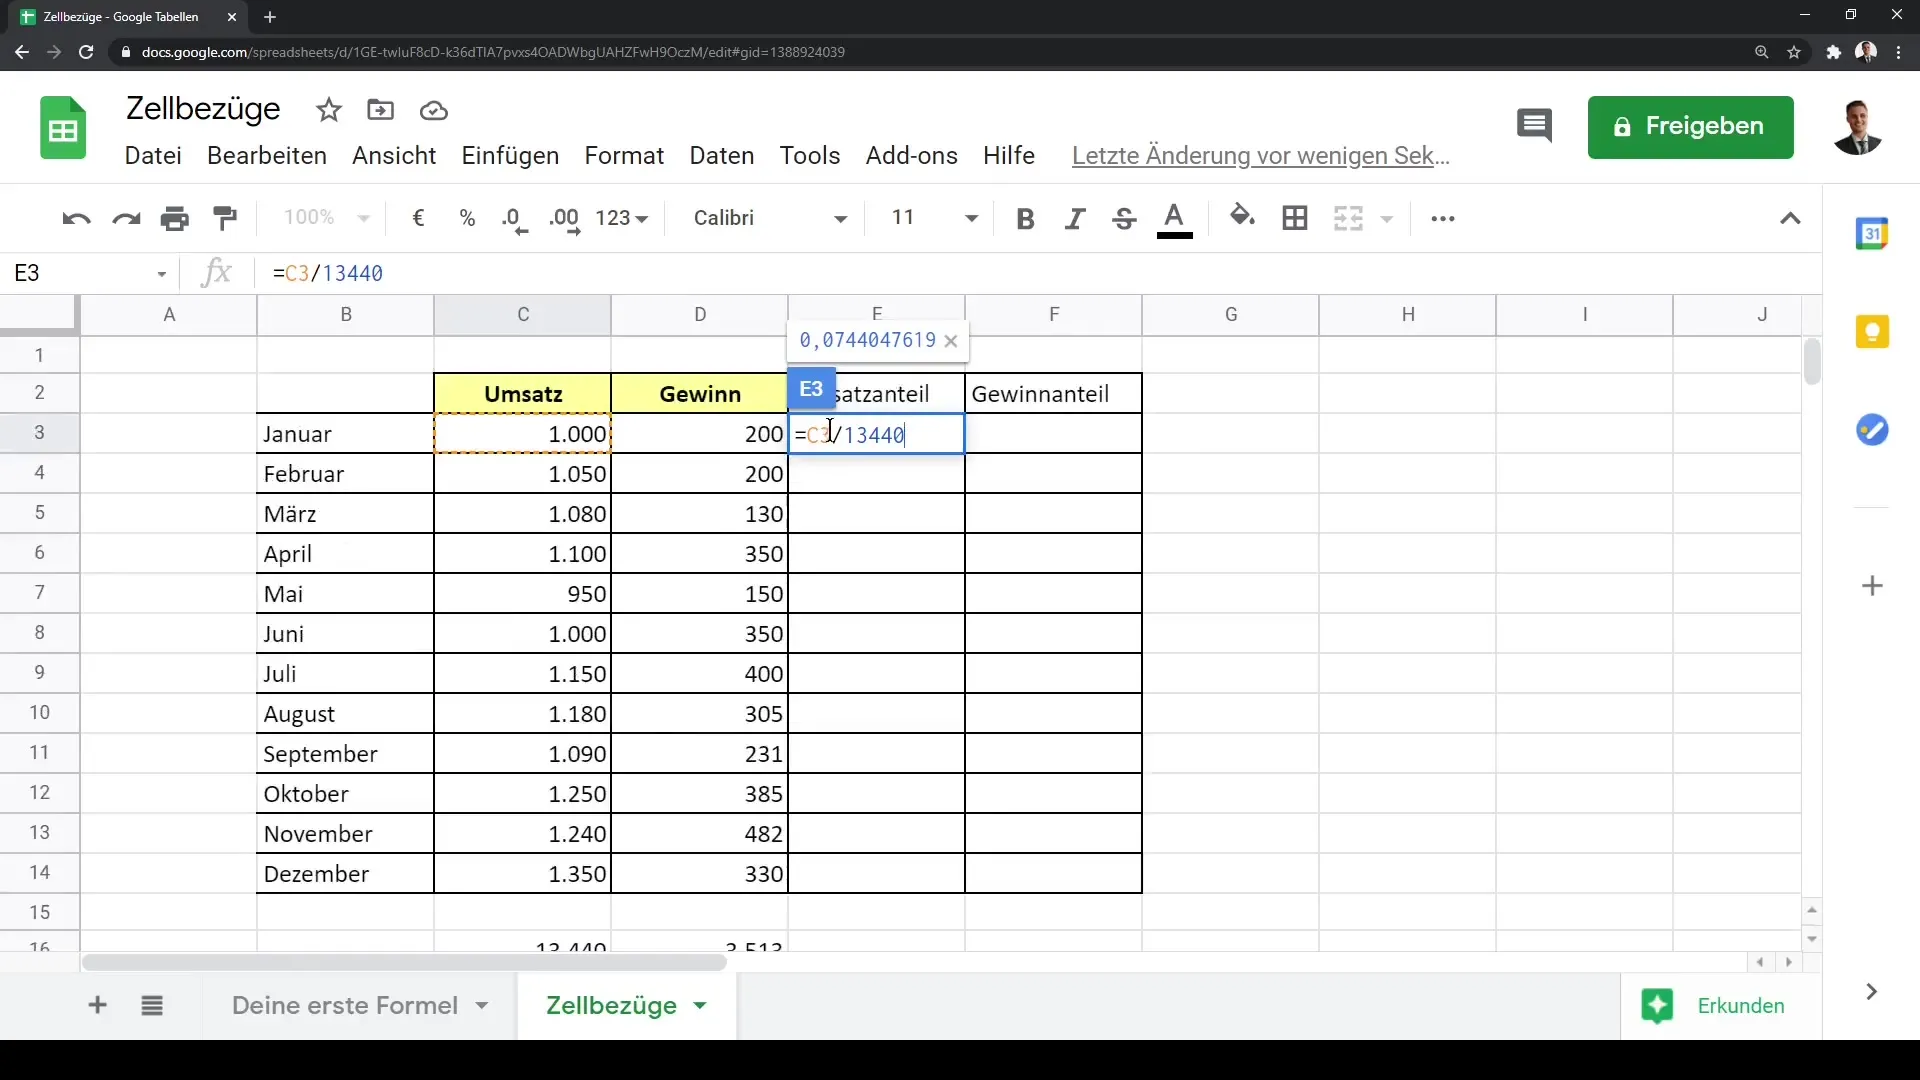Open the Datei menu
Screen dimensions: 1920x1080
click(153, 156)
